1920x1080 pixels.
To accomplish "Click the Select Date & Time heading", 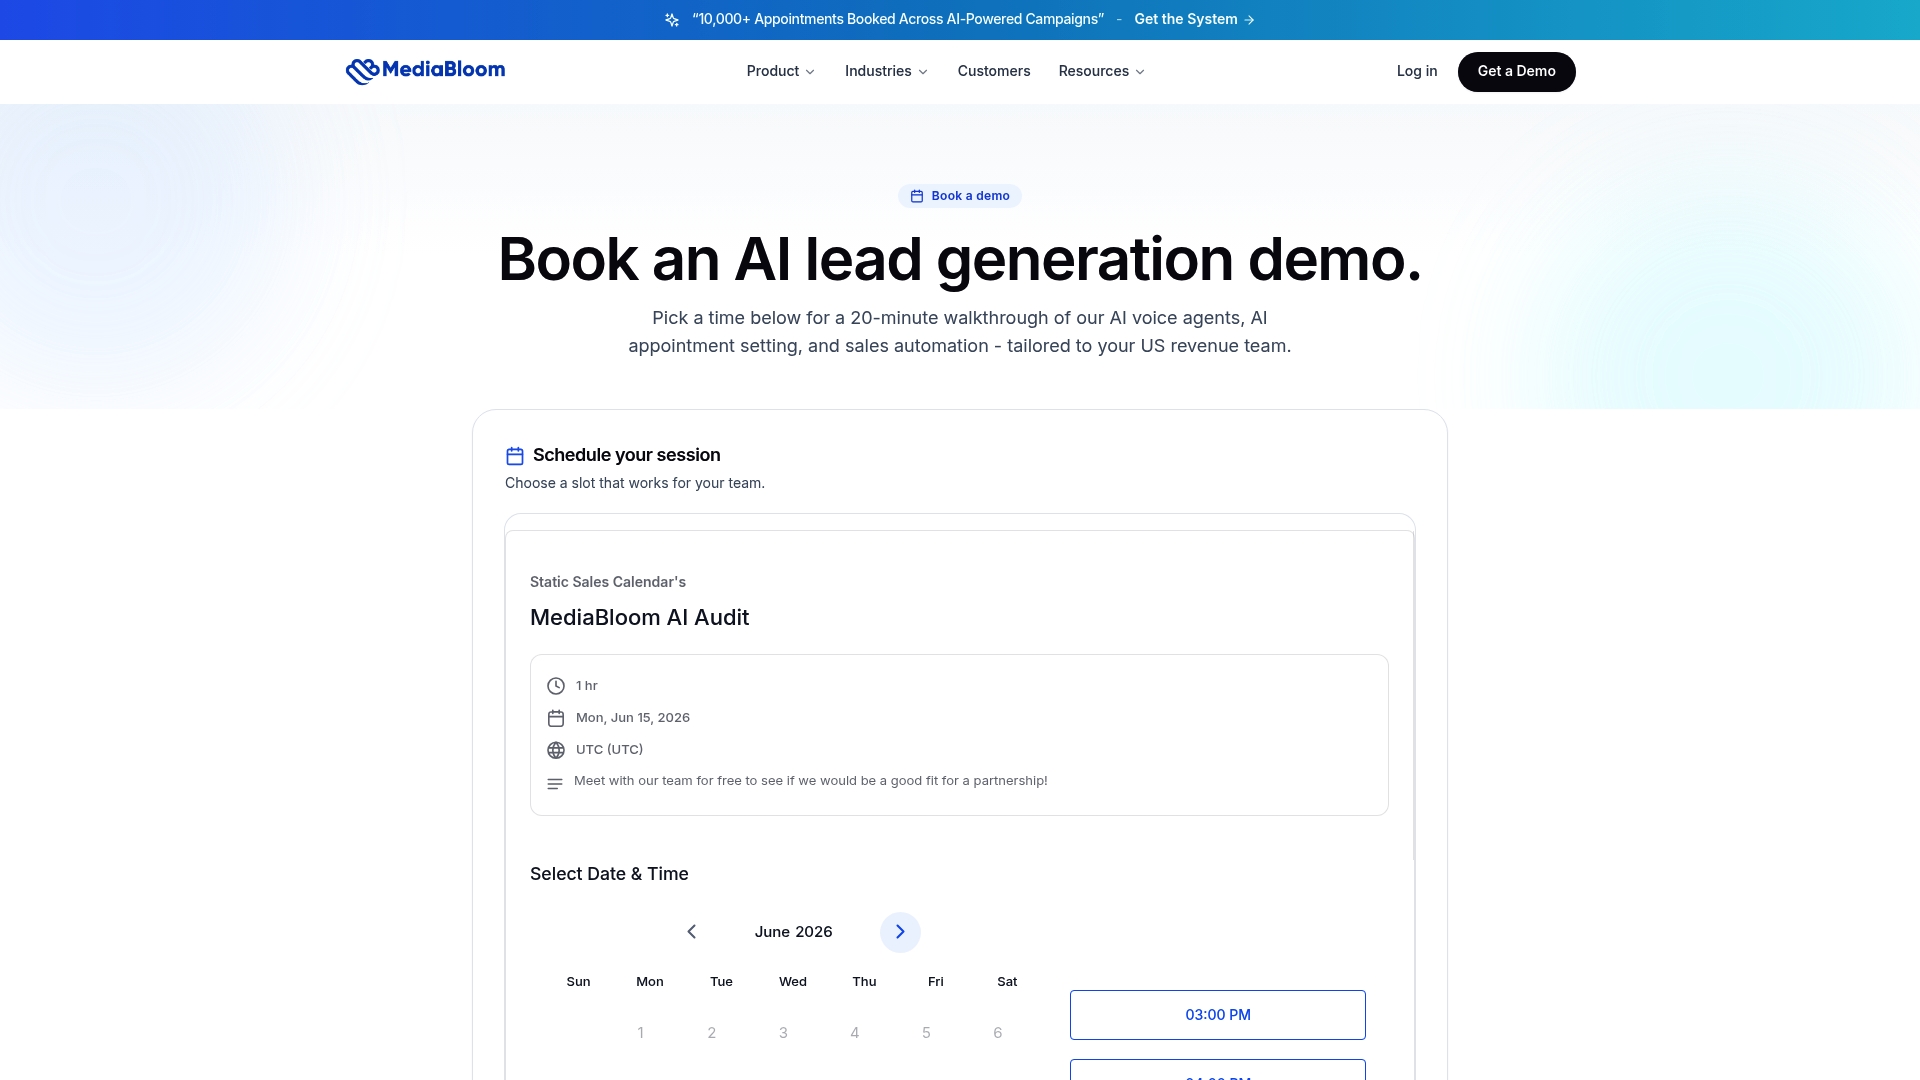I will coord(609,874).
